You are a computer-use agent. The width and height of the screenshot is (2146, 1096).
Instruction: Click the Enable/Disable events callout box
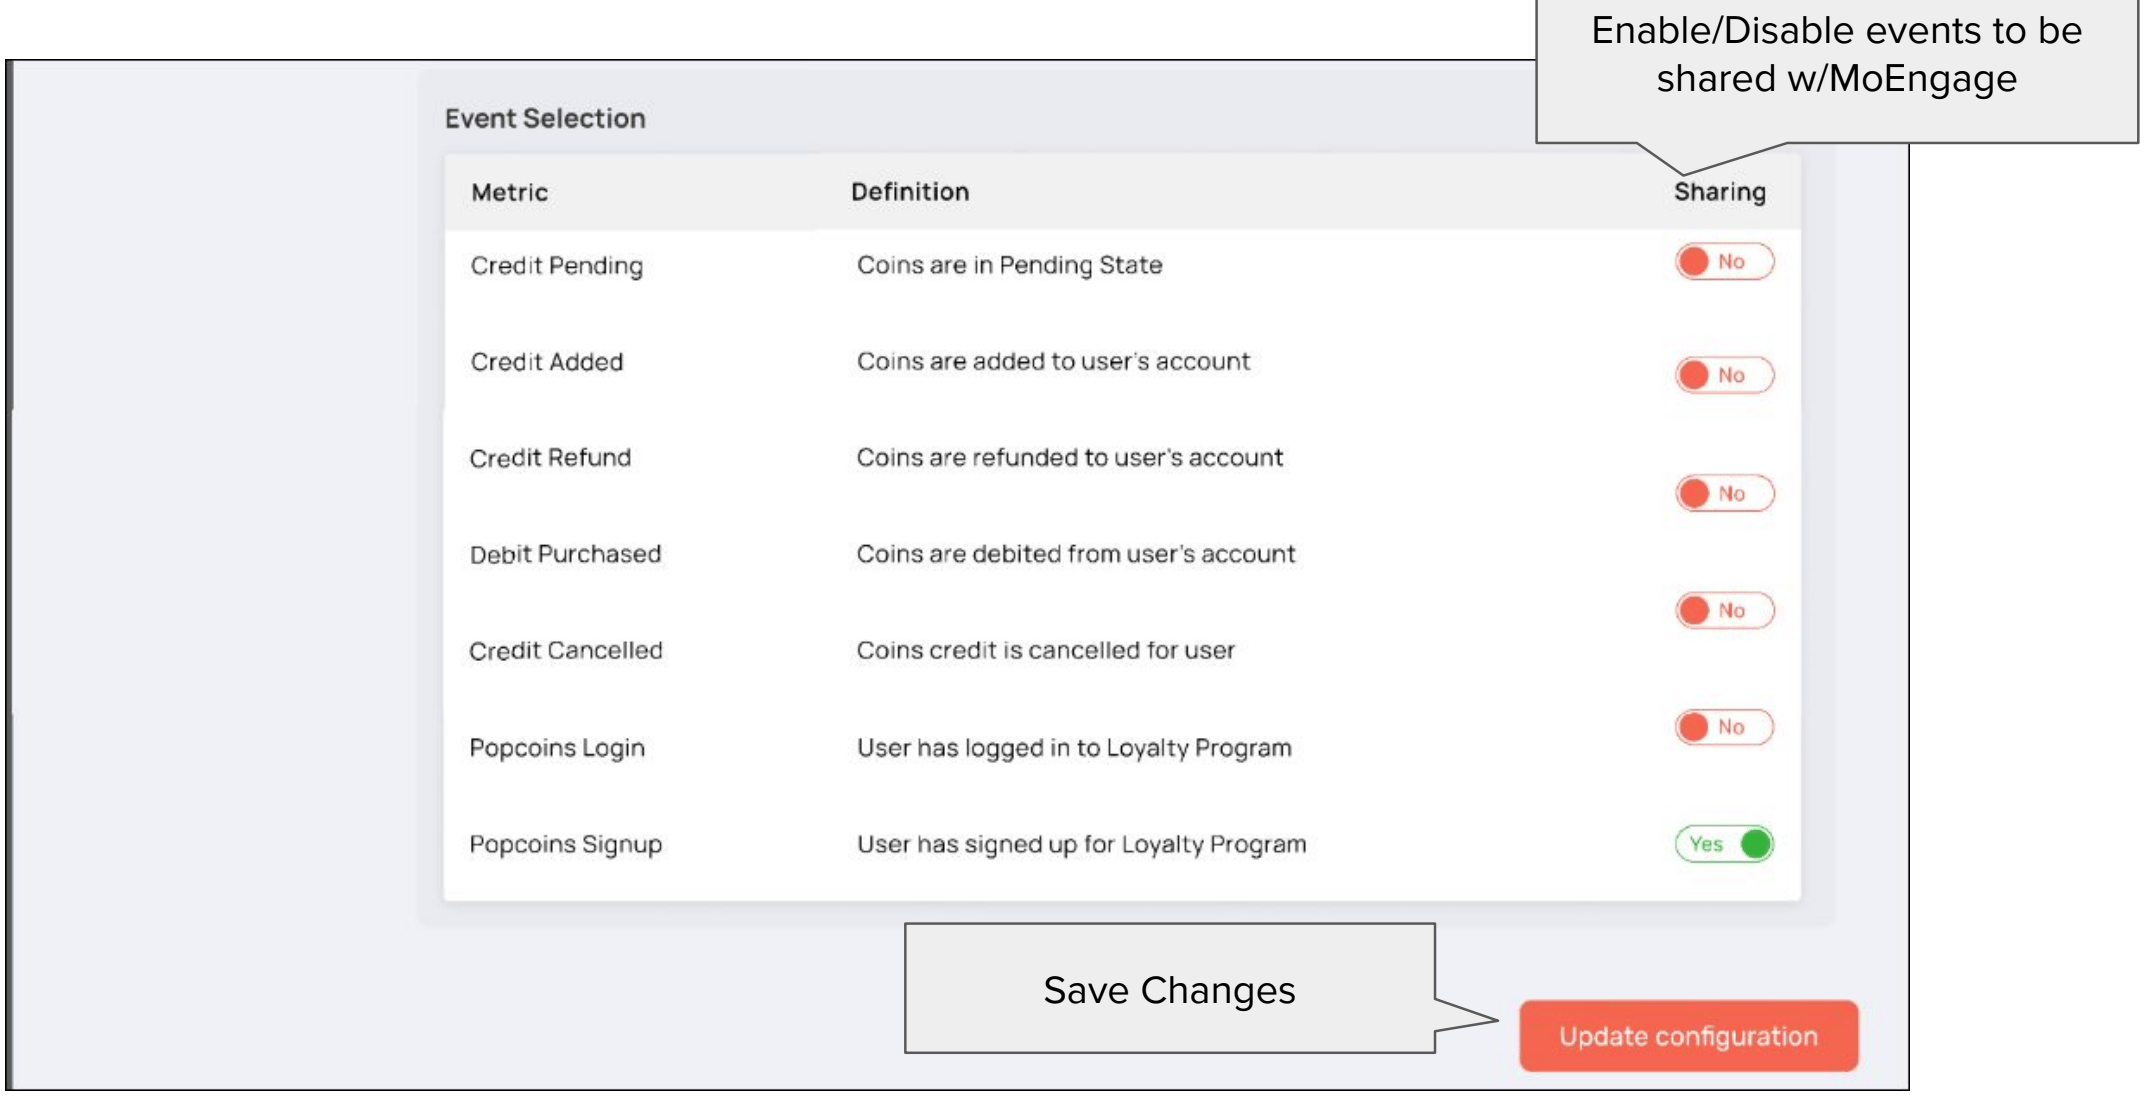tap(1836, 70)
